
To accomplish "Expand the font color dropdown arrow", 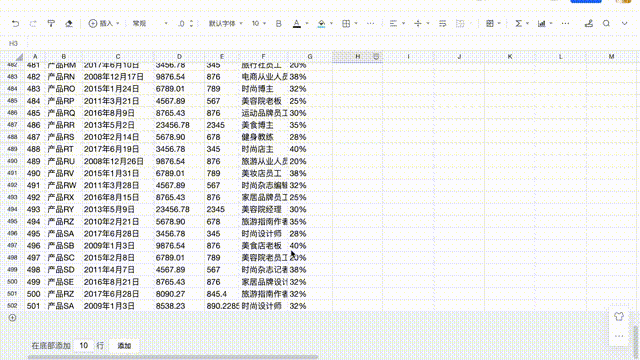I will point(307,24).
